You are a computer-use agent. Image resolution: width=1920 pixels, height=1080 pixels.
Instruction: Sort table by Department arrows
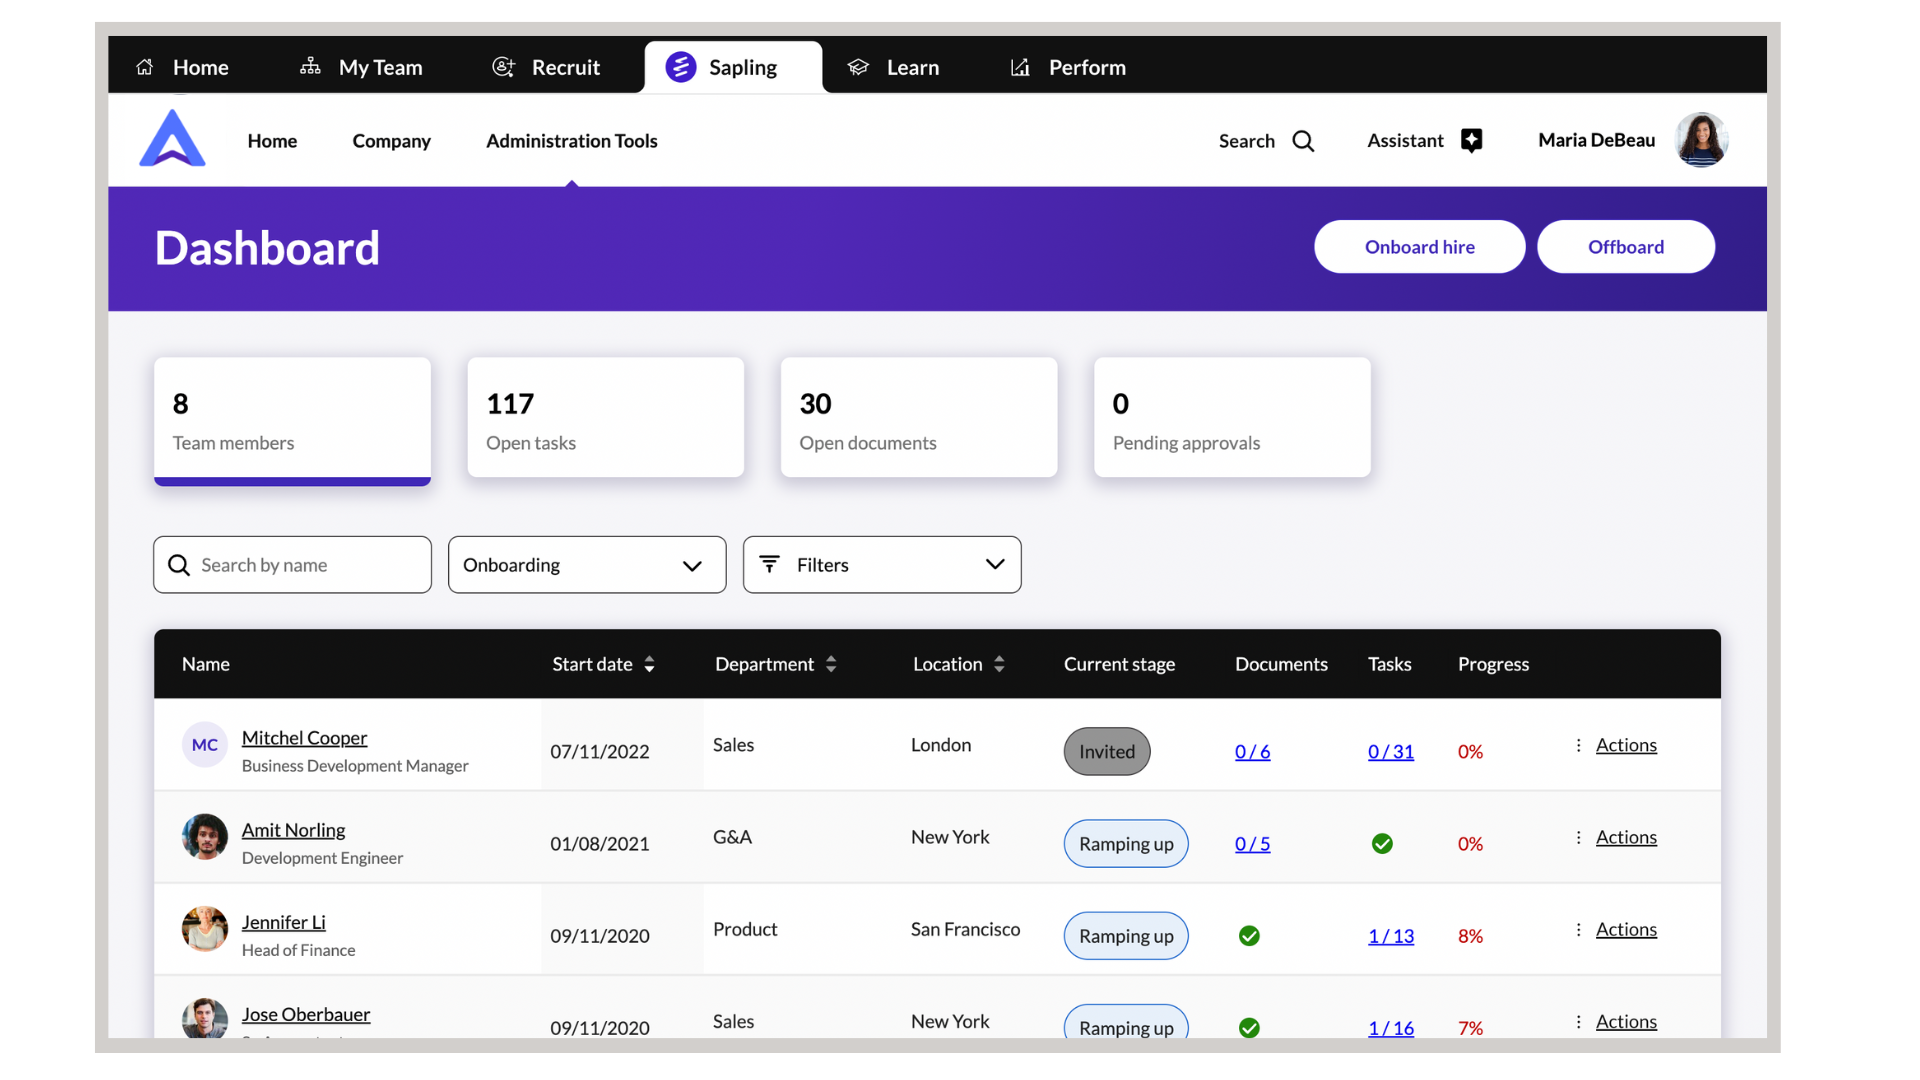coord(831,664)
